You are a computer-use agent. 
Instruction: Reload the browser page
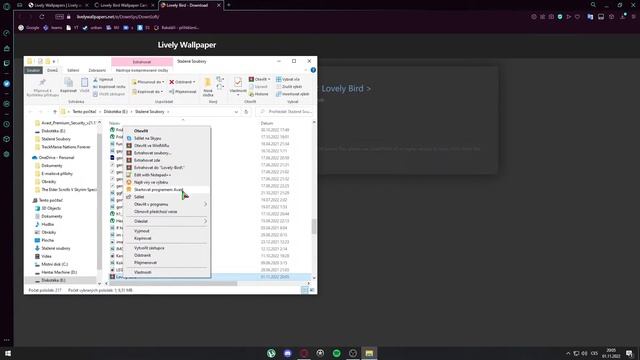tap(42, 17)
